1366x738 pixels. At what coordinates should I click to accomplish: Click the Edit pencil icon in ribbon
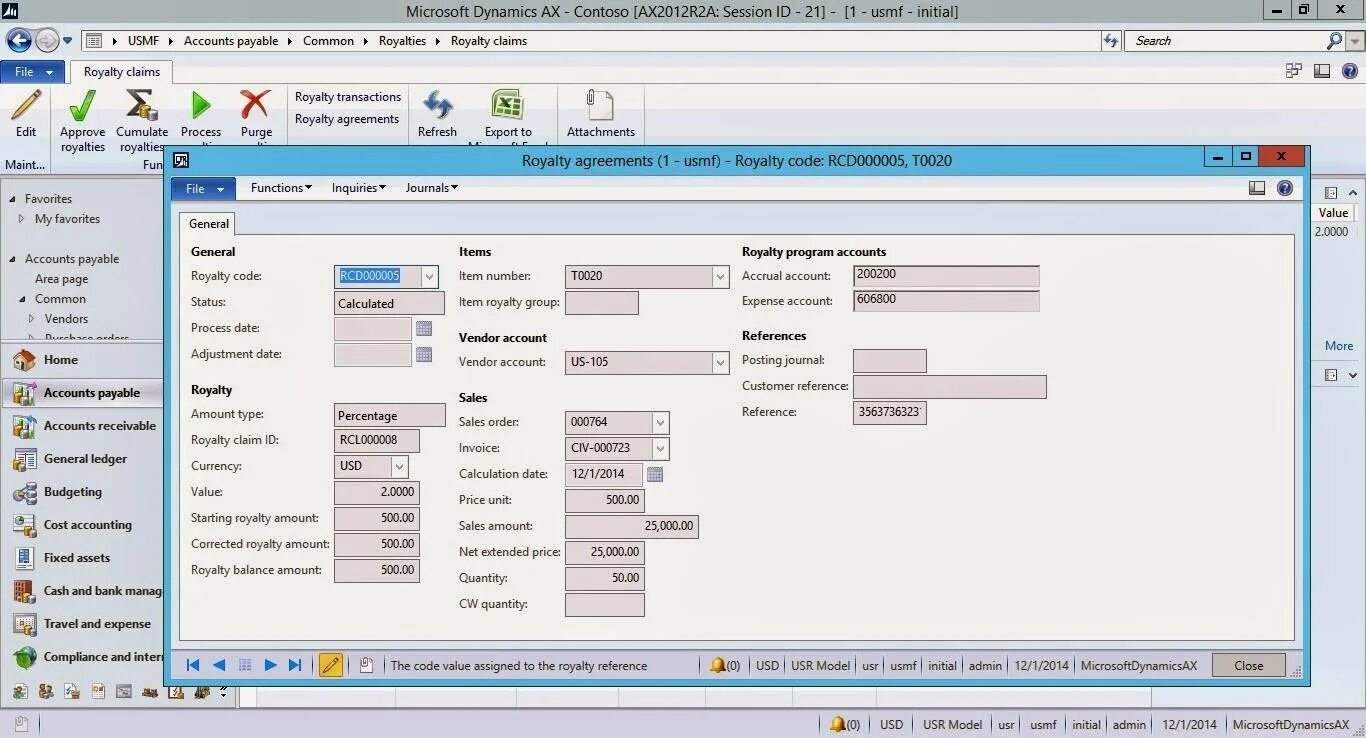tap(26, 106)
